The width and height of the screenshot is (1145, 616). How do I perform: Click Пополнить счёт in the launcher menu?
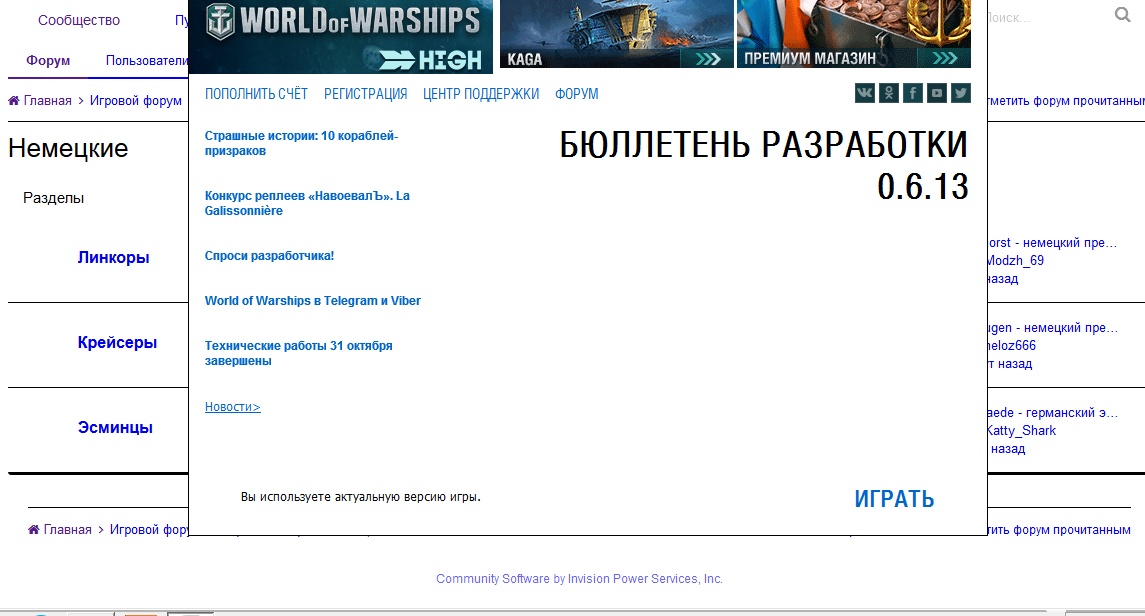(x=256, y=94)
